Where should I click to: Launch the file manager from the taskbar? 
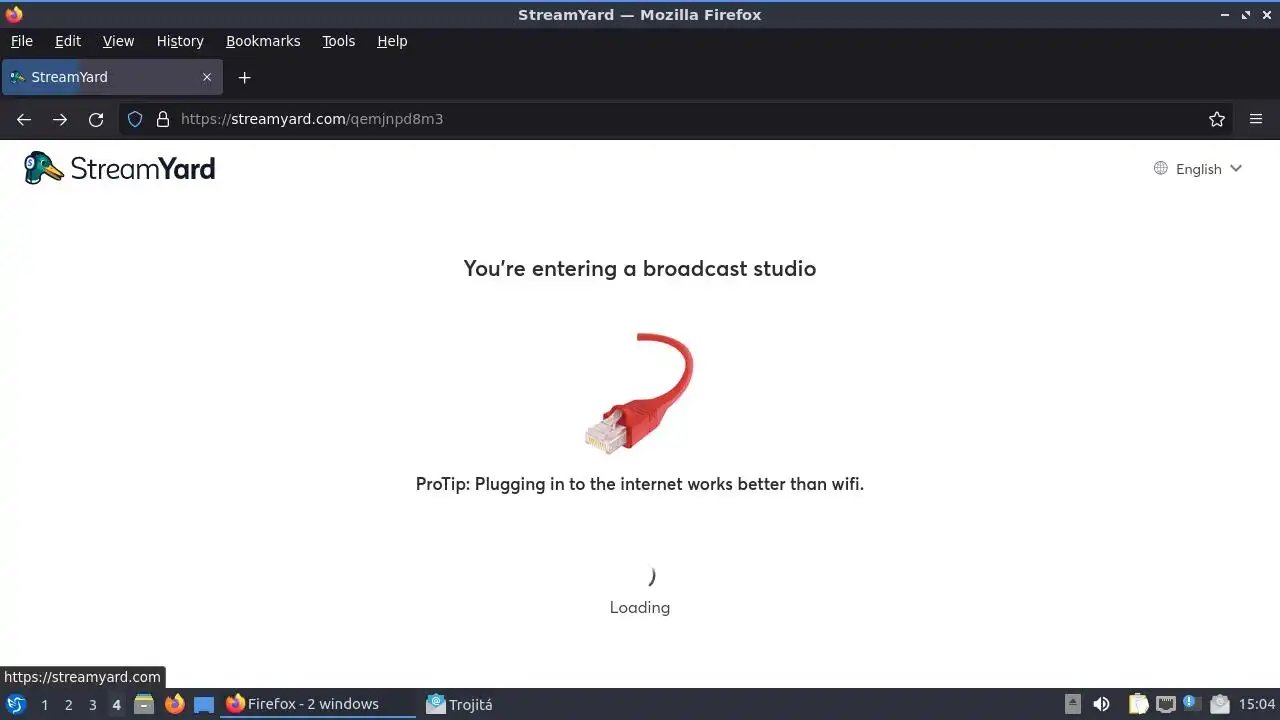[144, 704]
